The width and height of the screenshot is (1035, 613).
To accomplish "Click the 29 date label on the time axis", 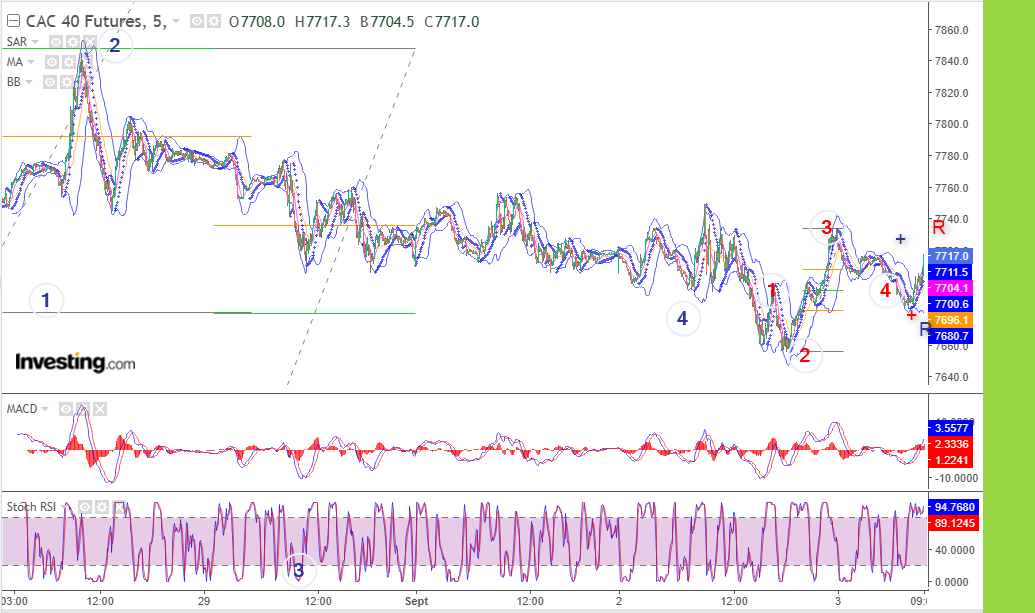I will click(204, 601).
